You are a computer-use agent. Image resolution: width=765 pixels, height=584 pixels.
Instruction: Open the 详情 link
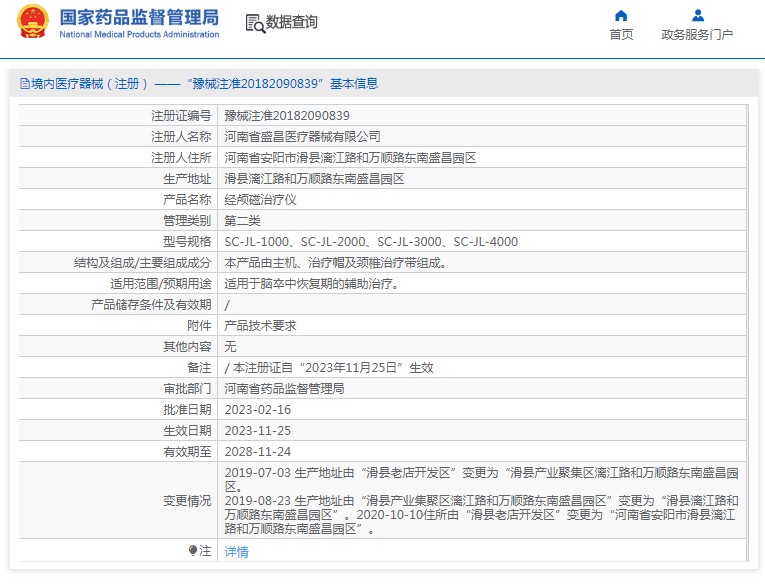coord(236,552)
